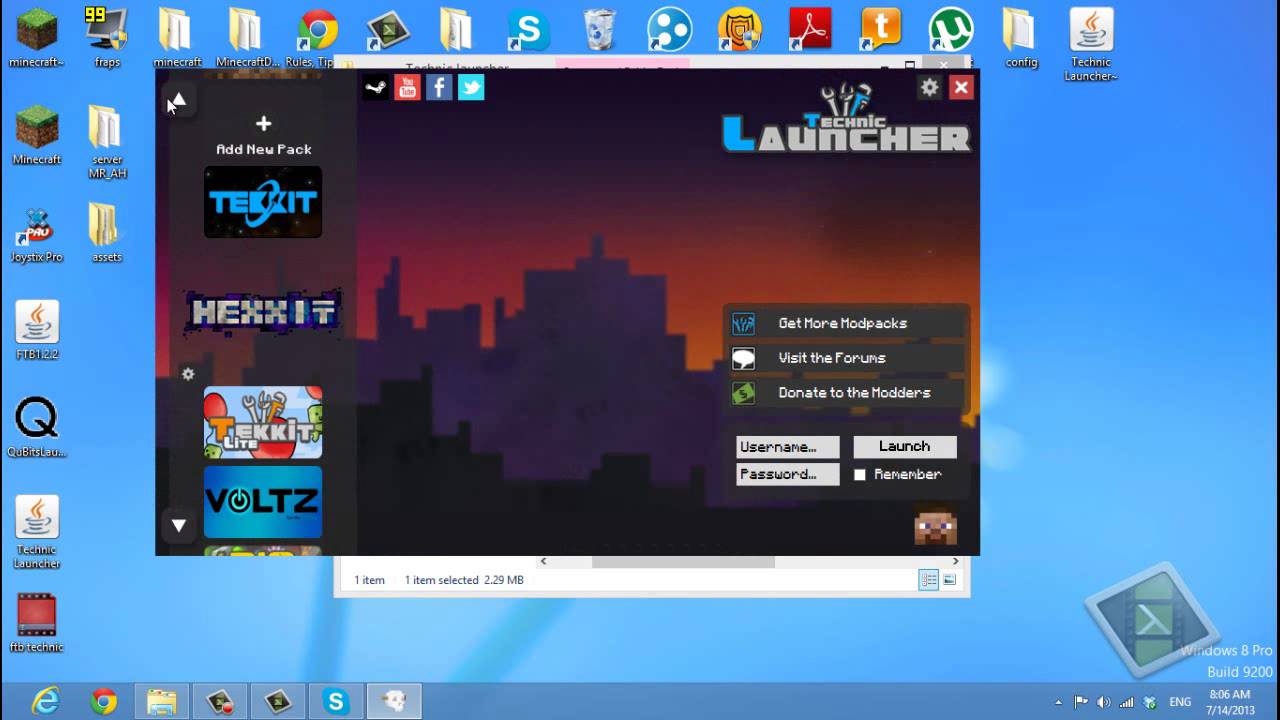The image size is (1280, 720).
Task: Click the Technic Launcher logo
Action: (846, 118)
